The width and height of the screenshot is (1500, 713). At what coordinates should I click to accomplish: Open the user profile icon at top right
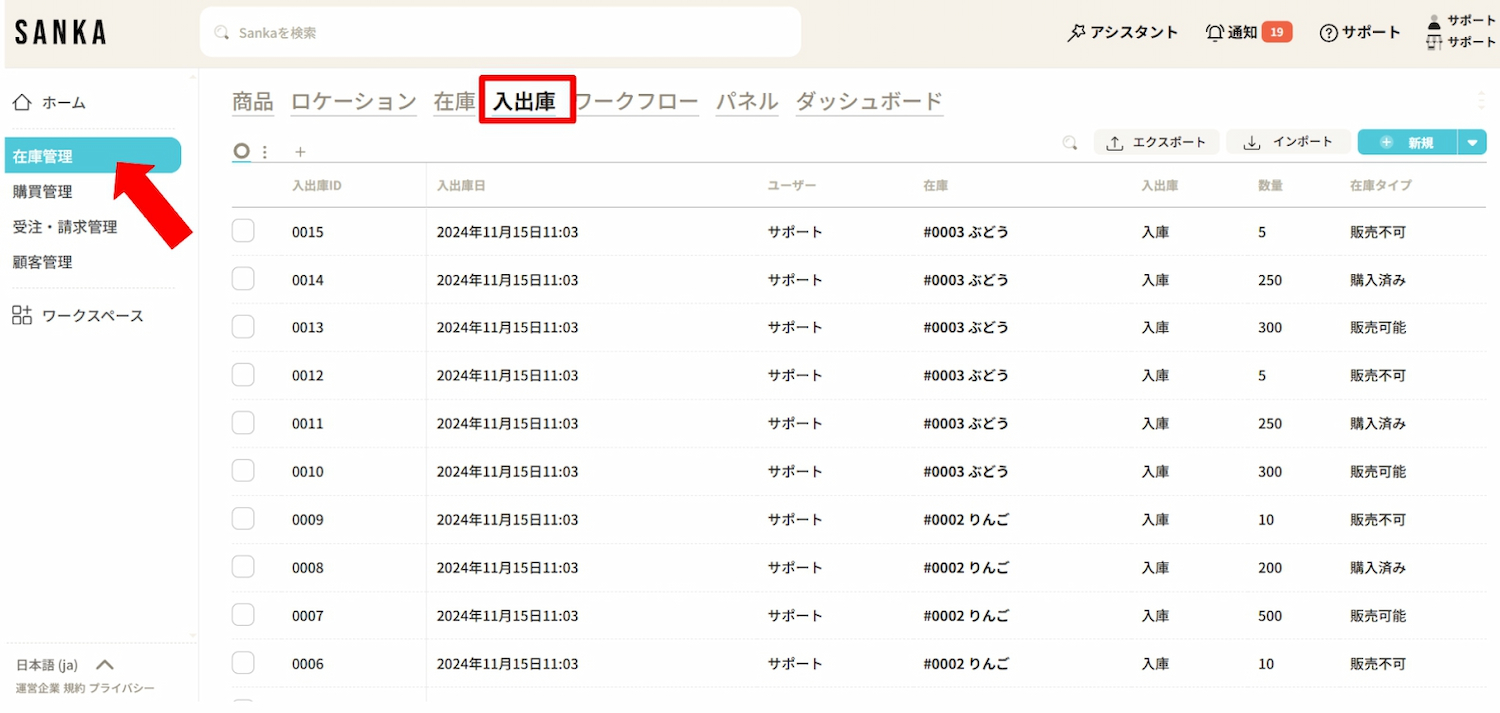pyautogui.click(x=1435, y=21)
